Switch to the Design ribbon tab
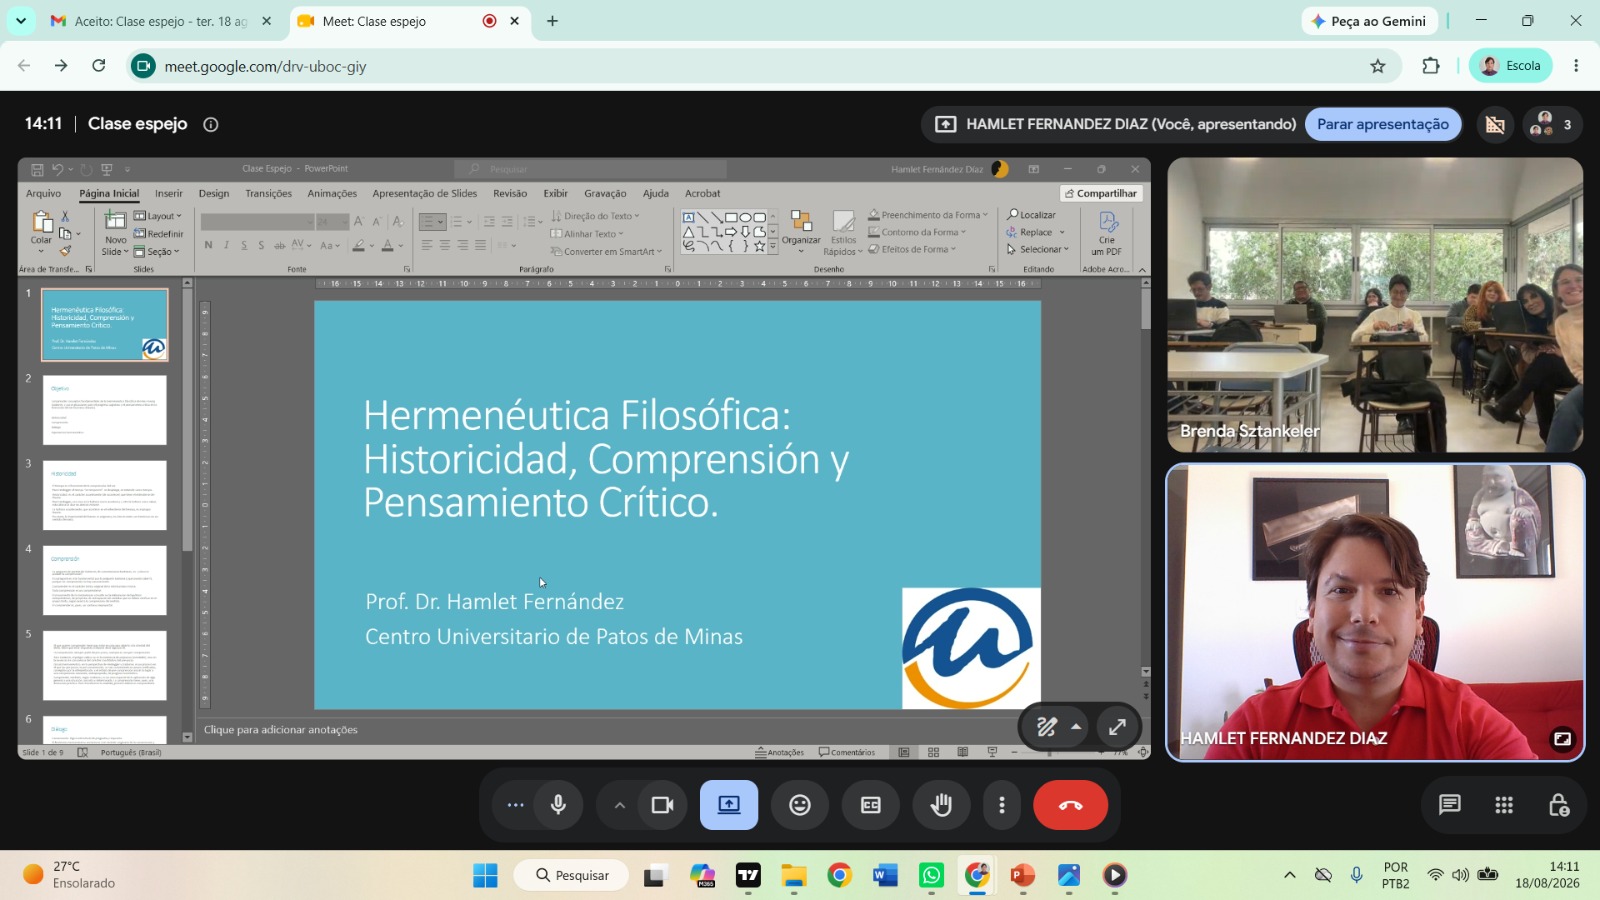Screen dimensions: 1600x900 coord(214,194)
